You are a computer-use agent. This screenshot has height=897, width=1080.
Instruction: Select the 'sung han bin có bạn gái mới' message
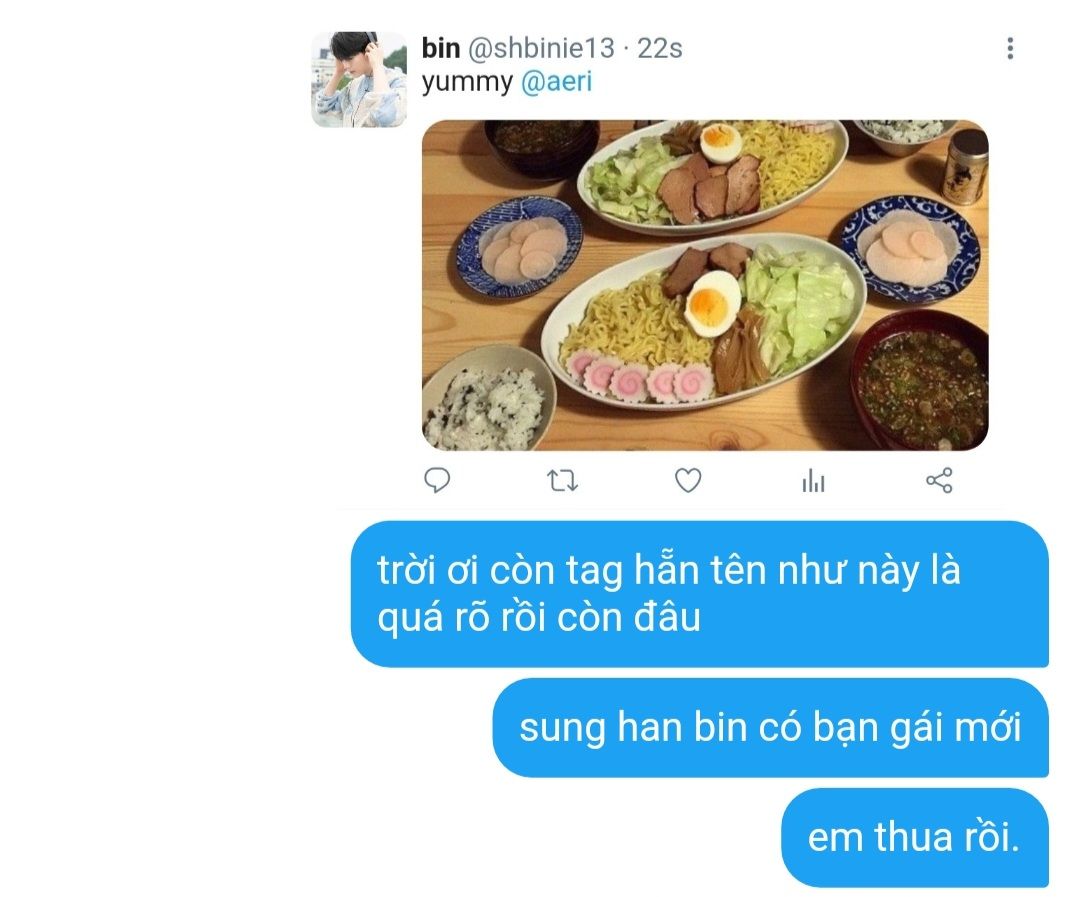[771, 728]
